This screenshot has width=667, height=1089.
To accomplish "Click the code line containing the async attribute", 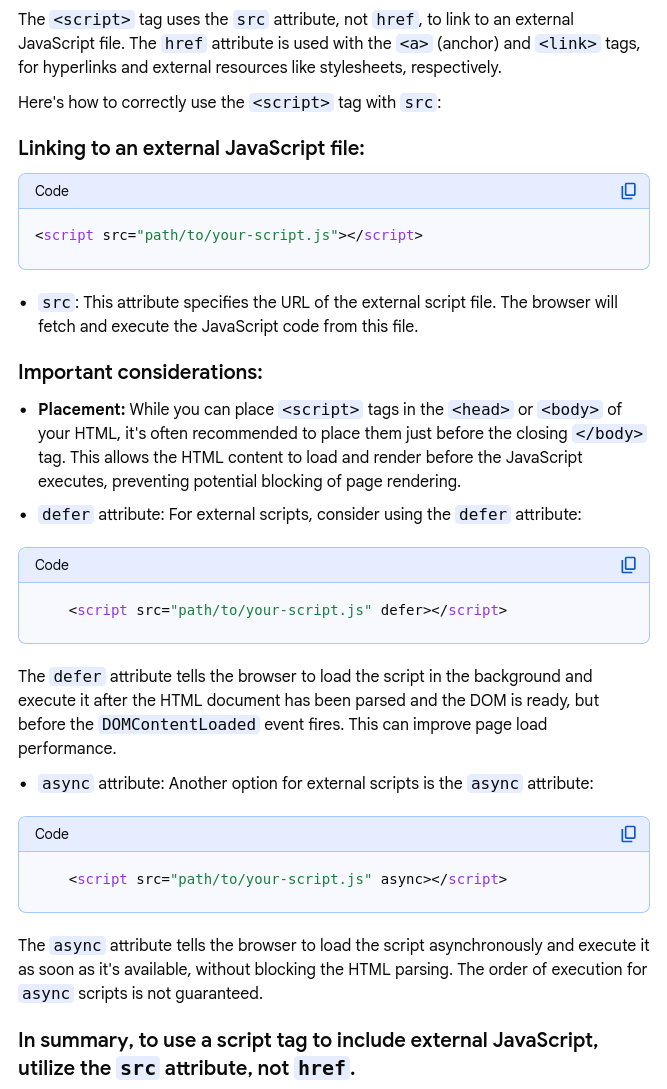I will pos(288,879).
